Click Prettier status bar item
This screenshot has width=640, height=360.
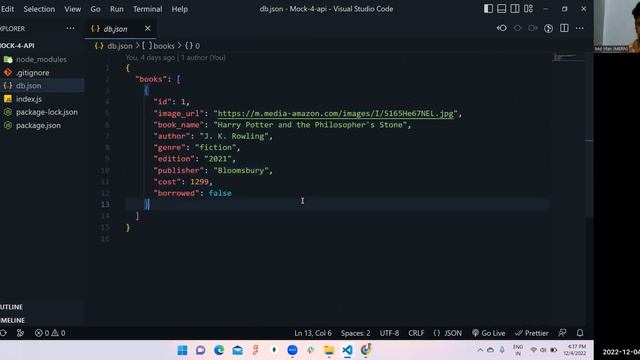[x=531, y=333]
